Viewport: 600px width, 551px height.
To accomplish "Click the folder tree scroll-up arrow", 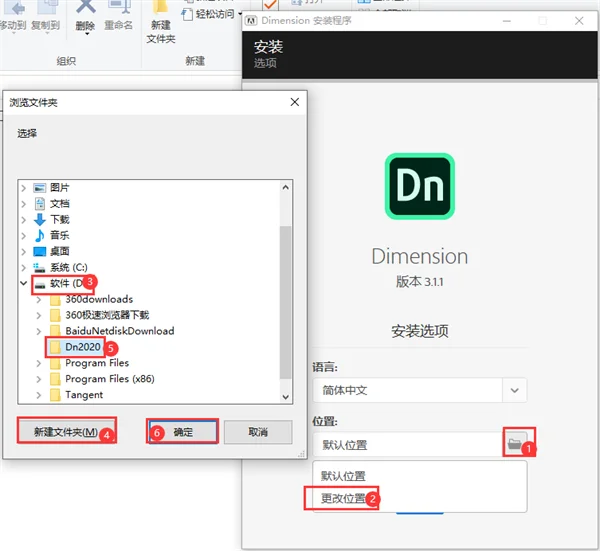I will point(285,187).
